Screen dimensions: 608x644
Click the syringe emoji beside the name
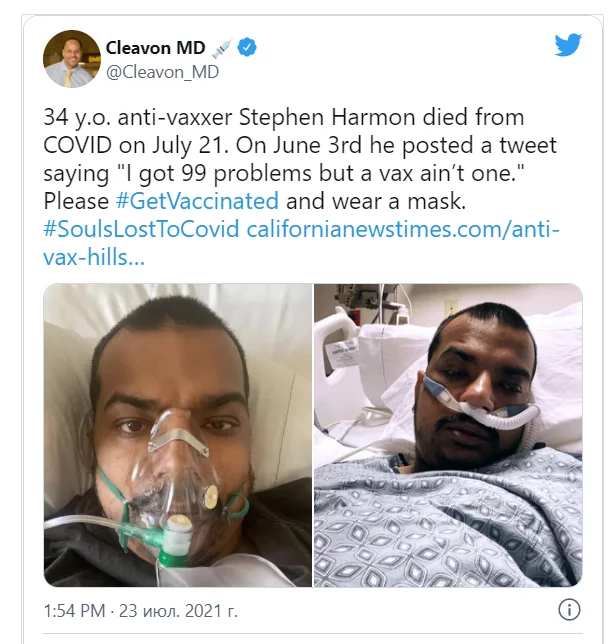coord(222,48)
